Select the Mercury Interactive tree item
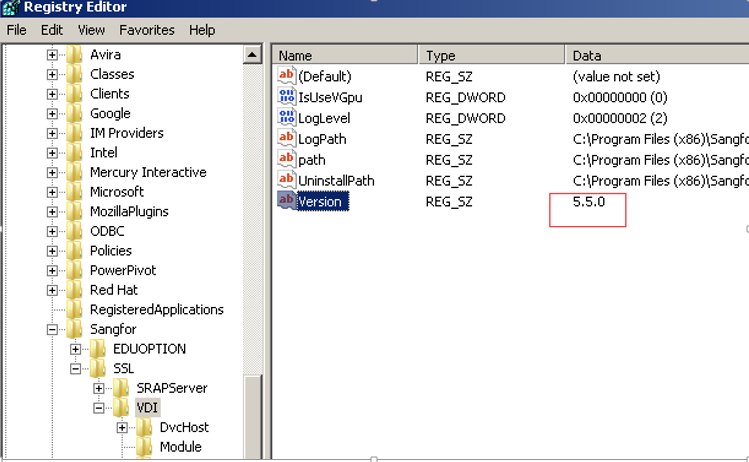Image resolution: width=749 pixels, height=462 pixels. [148, 172]
